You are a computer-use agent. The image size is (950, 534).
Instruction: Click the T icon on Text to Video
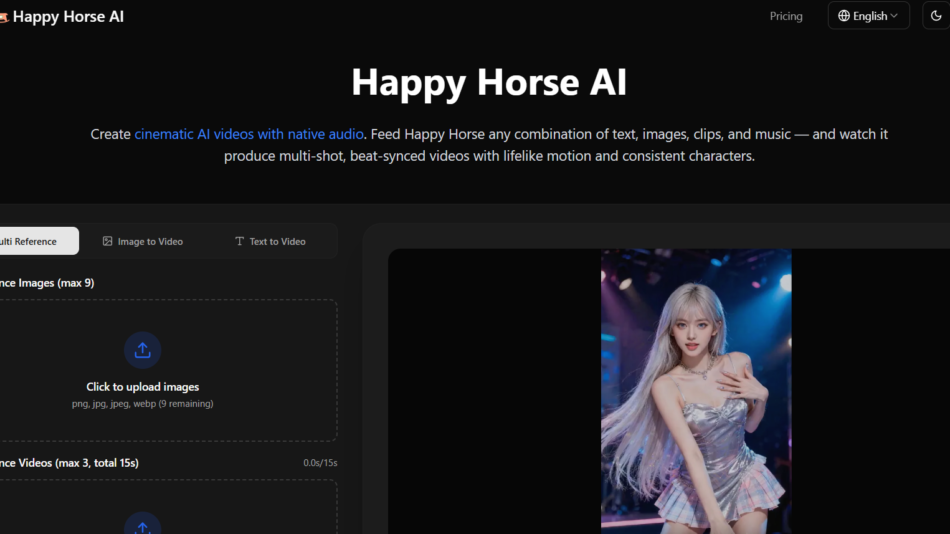pyautogui.click(x=239, y=241)
